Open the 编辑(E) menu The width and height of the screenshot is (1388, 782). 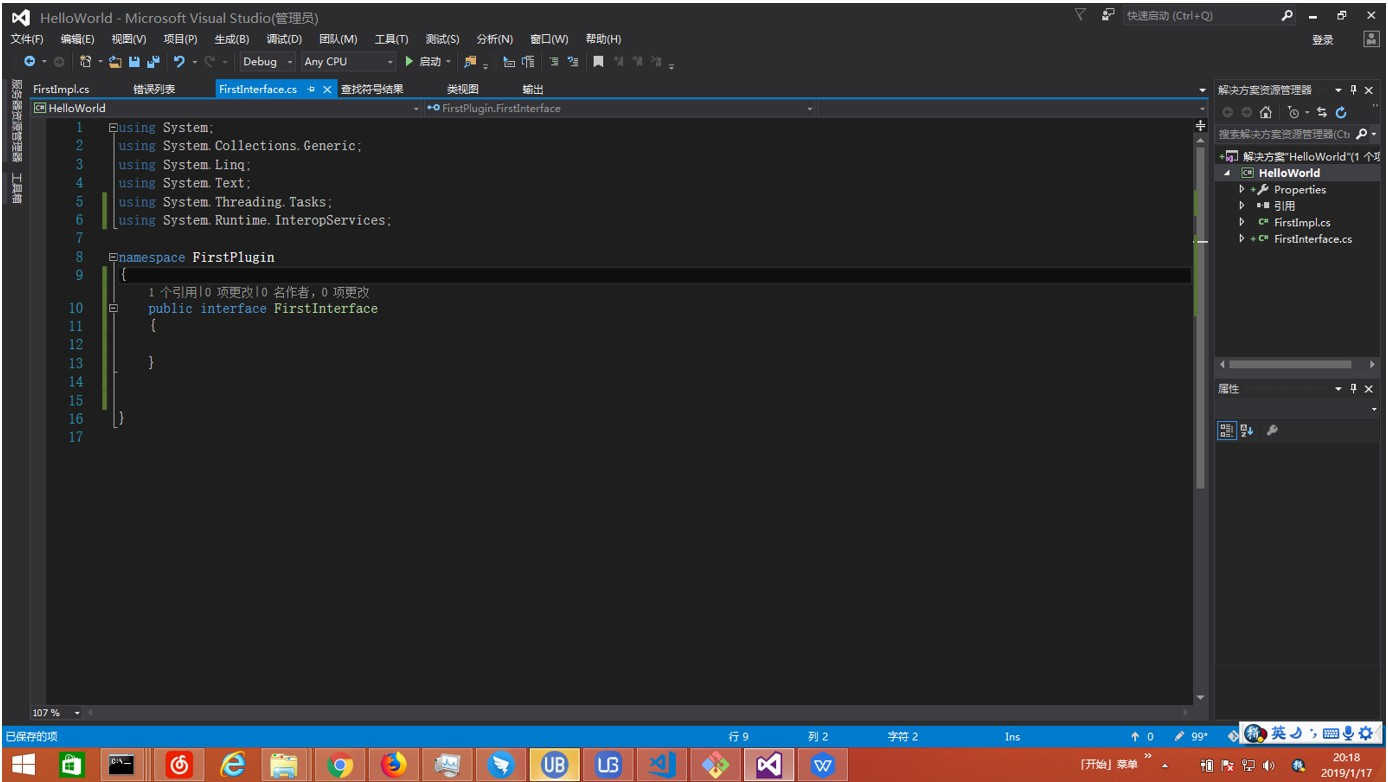pyautogui.click(x=77, y=39)
